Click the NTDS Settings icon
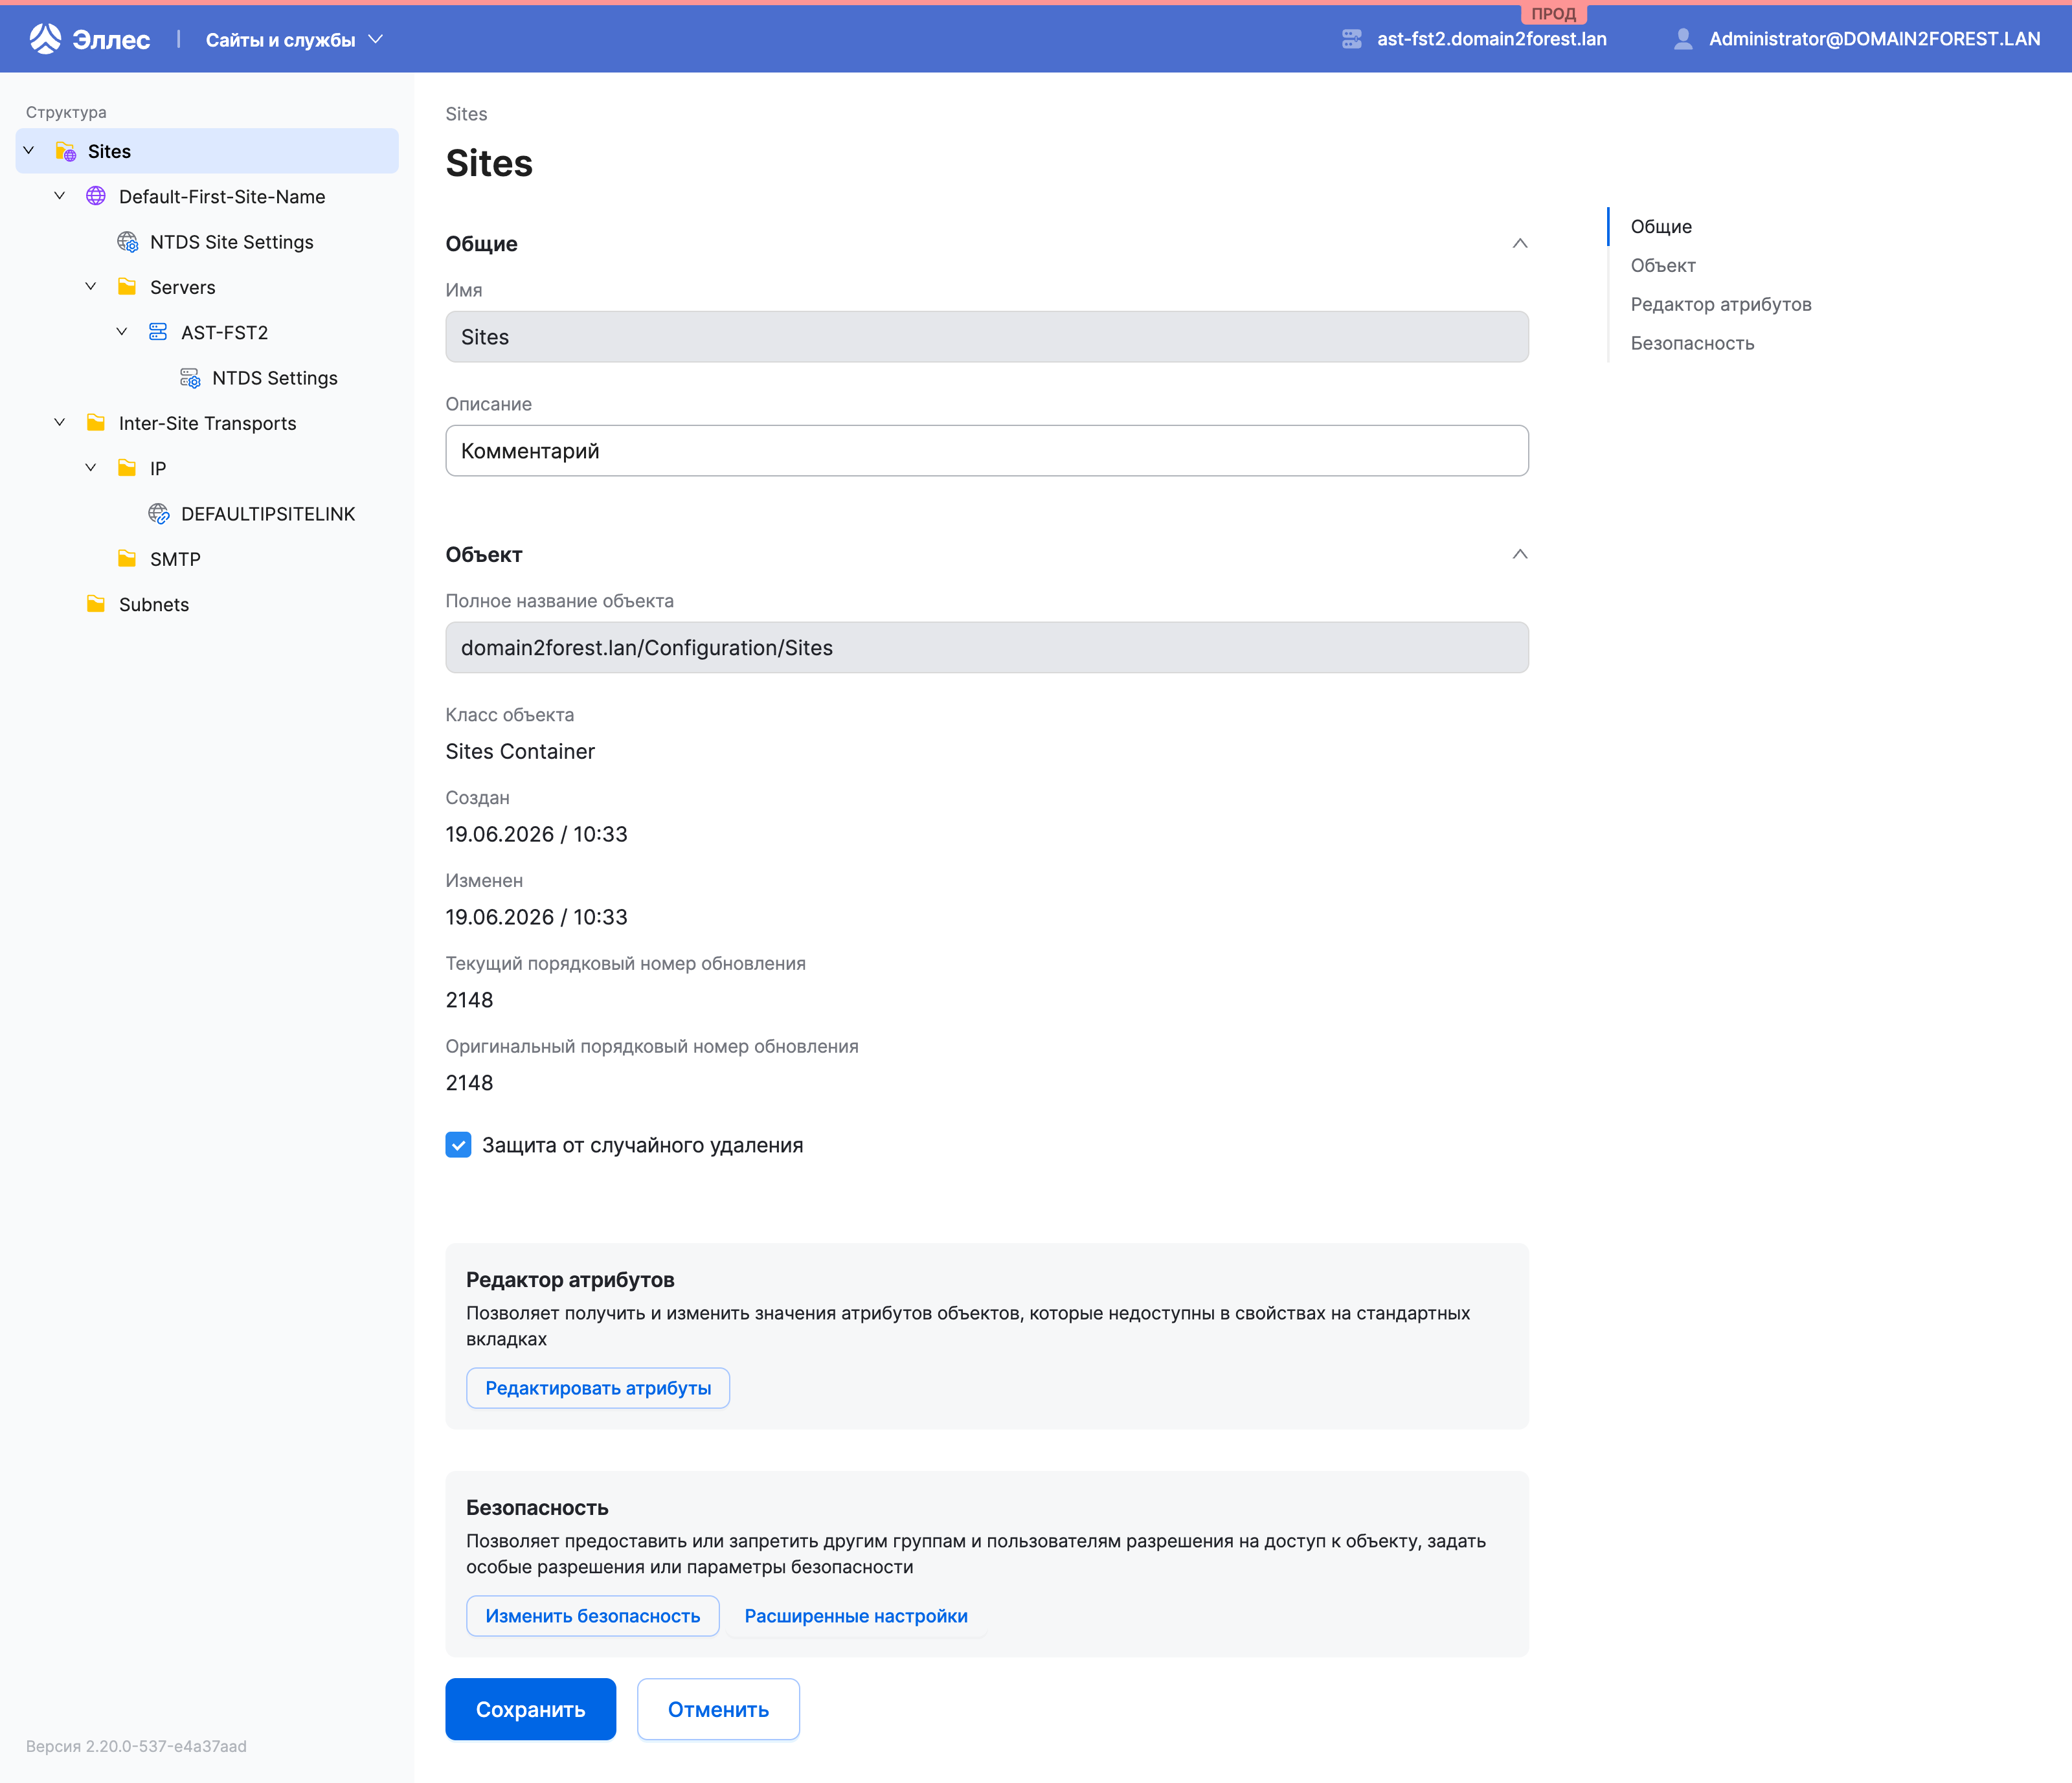The height and width of the screenshot is (1783, 2072). (x=190, y=378)
